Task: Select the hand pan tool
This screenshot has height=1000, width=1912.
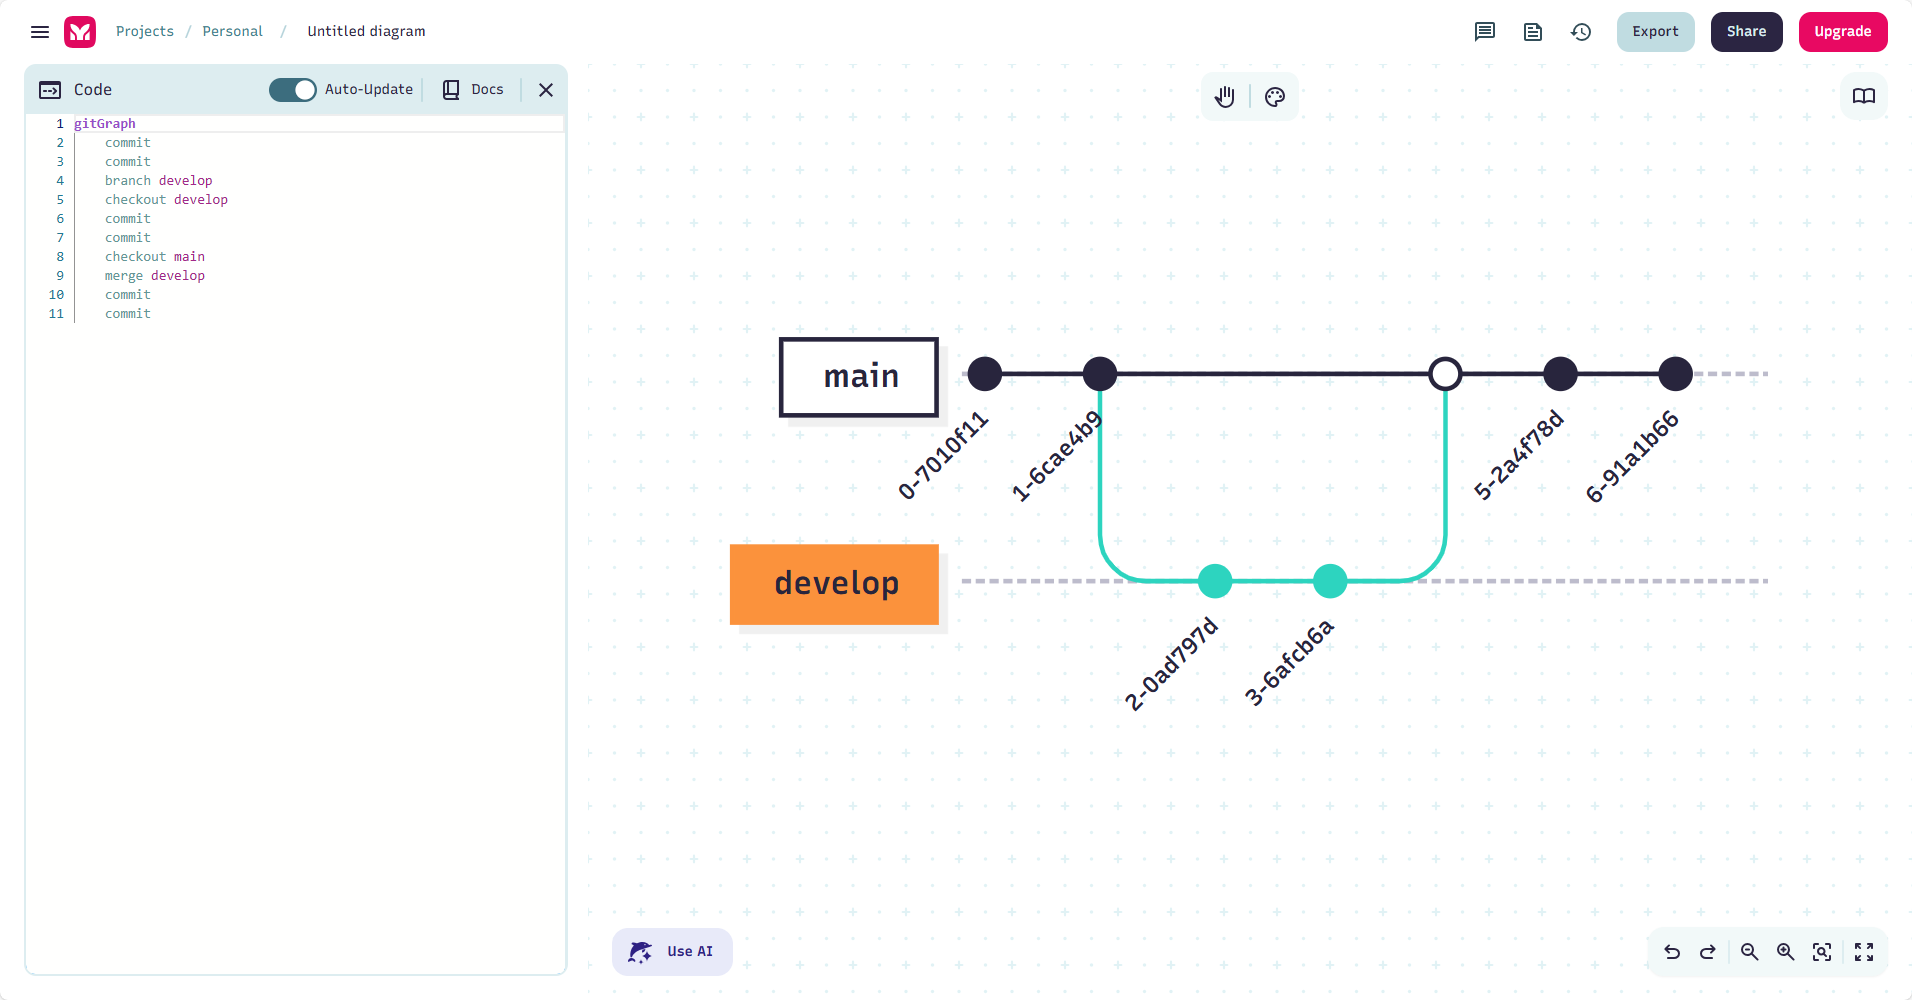Action: [x=1225, y=97]
